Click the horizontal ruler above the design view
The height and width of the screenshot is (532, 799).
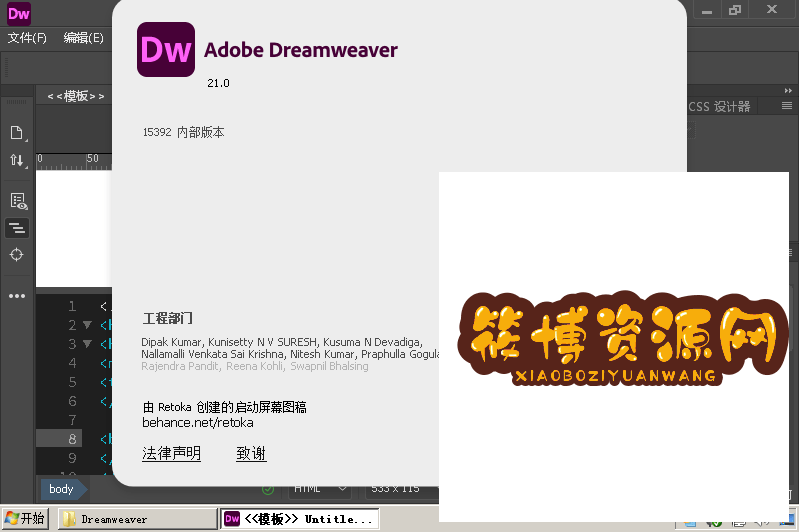pos(74,161)
